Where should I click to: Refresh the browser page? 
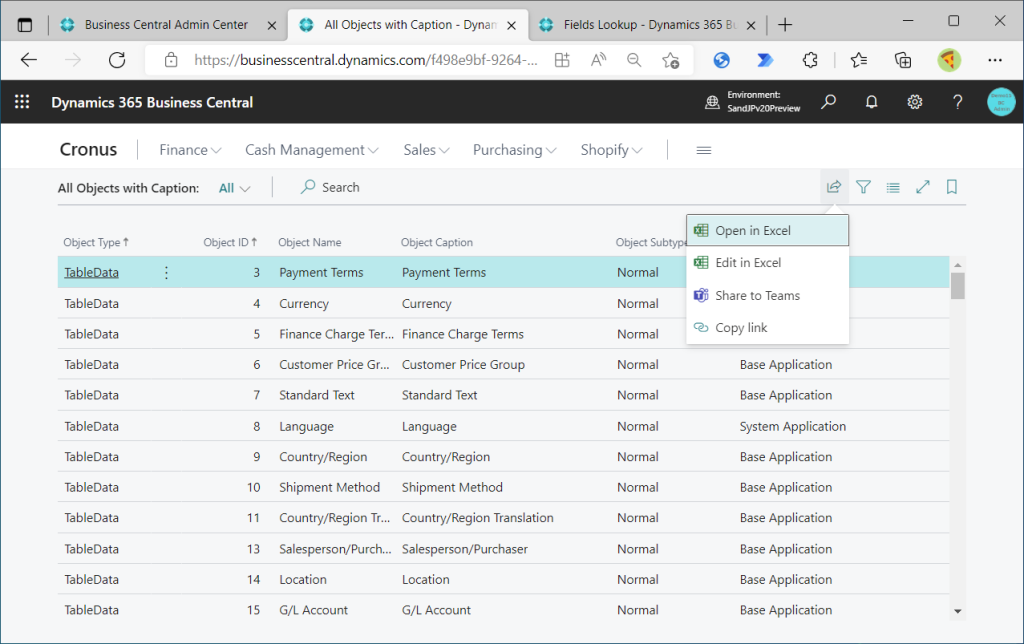(x=117, y=60)
